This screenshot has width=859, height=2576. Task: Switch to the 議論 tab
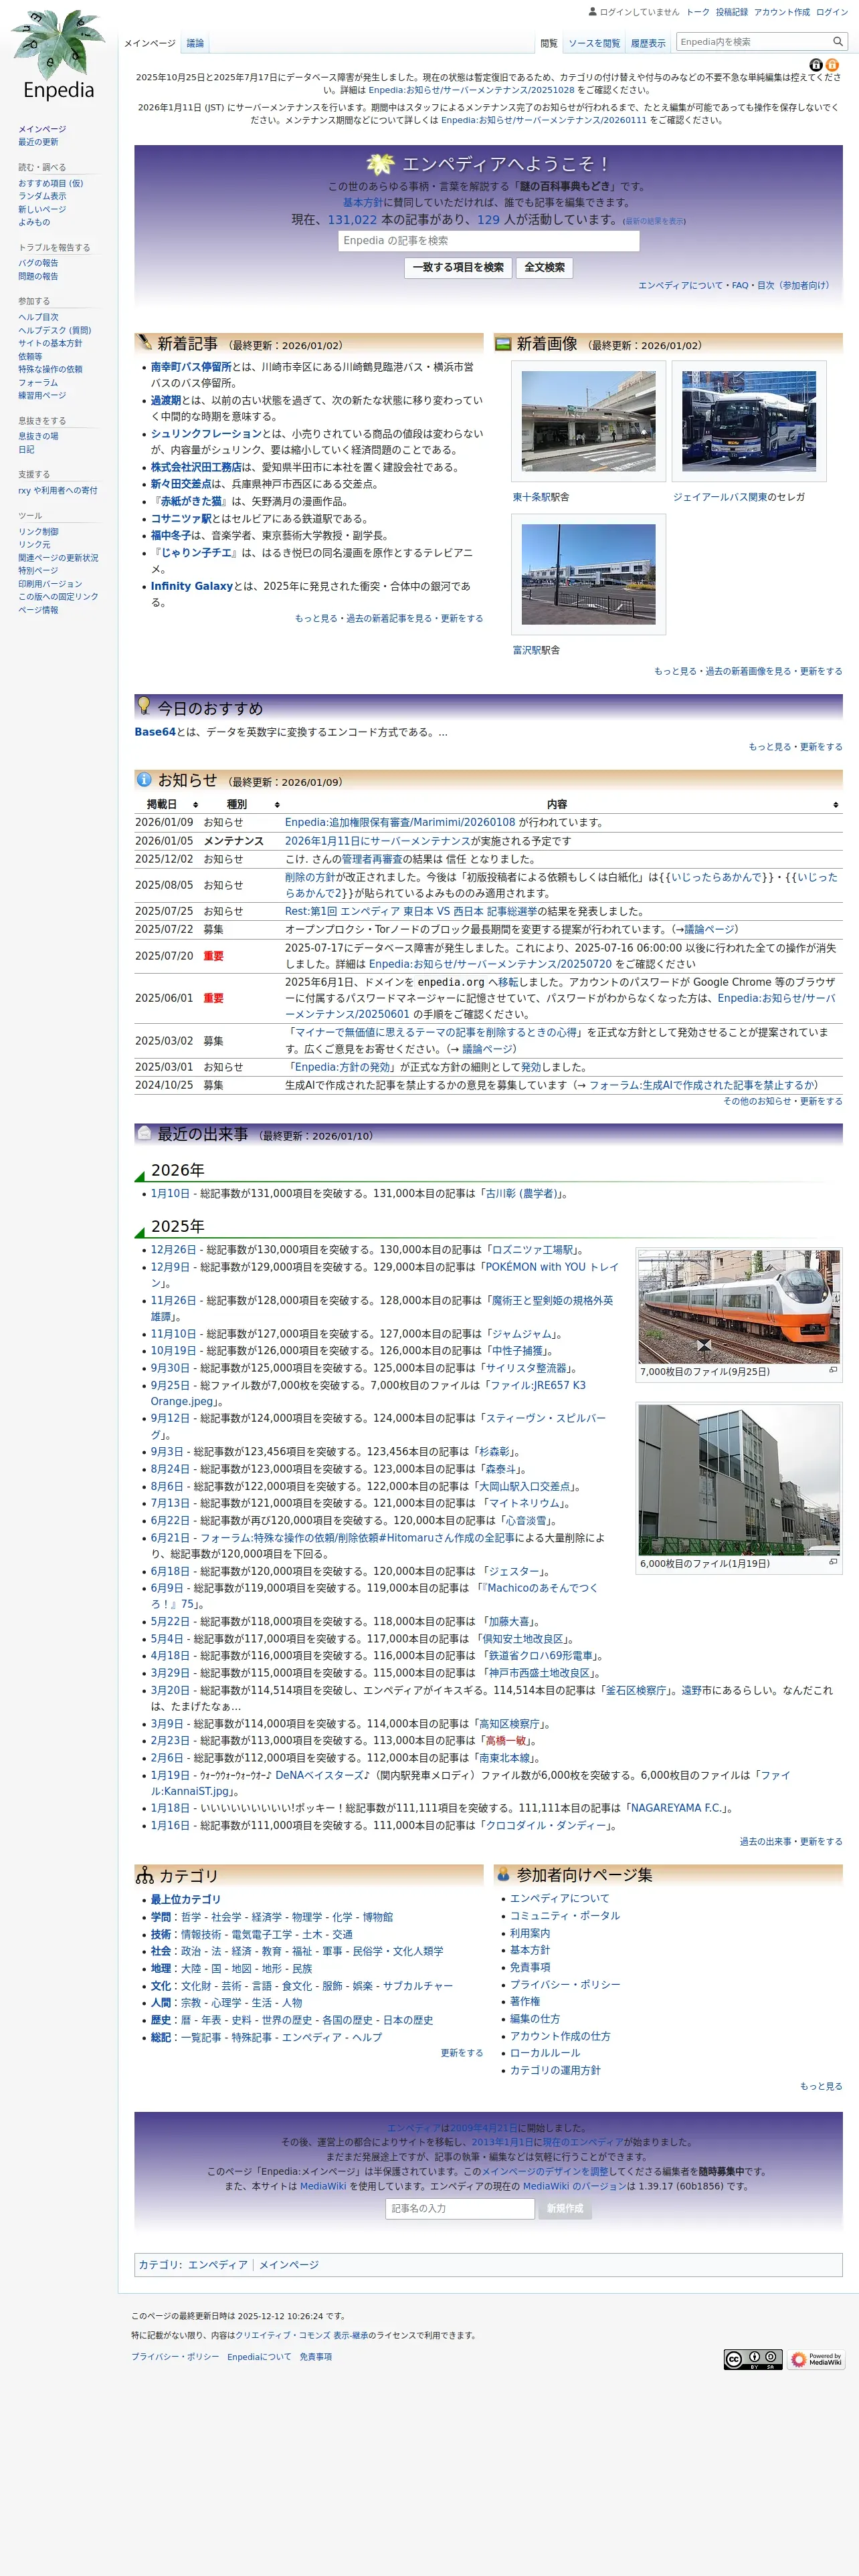click(x=195, y=43)
